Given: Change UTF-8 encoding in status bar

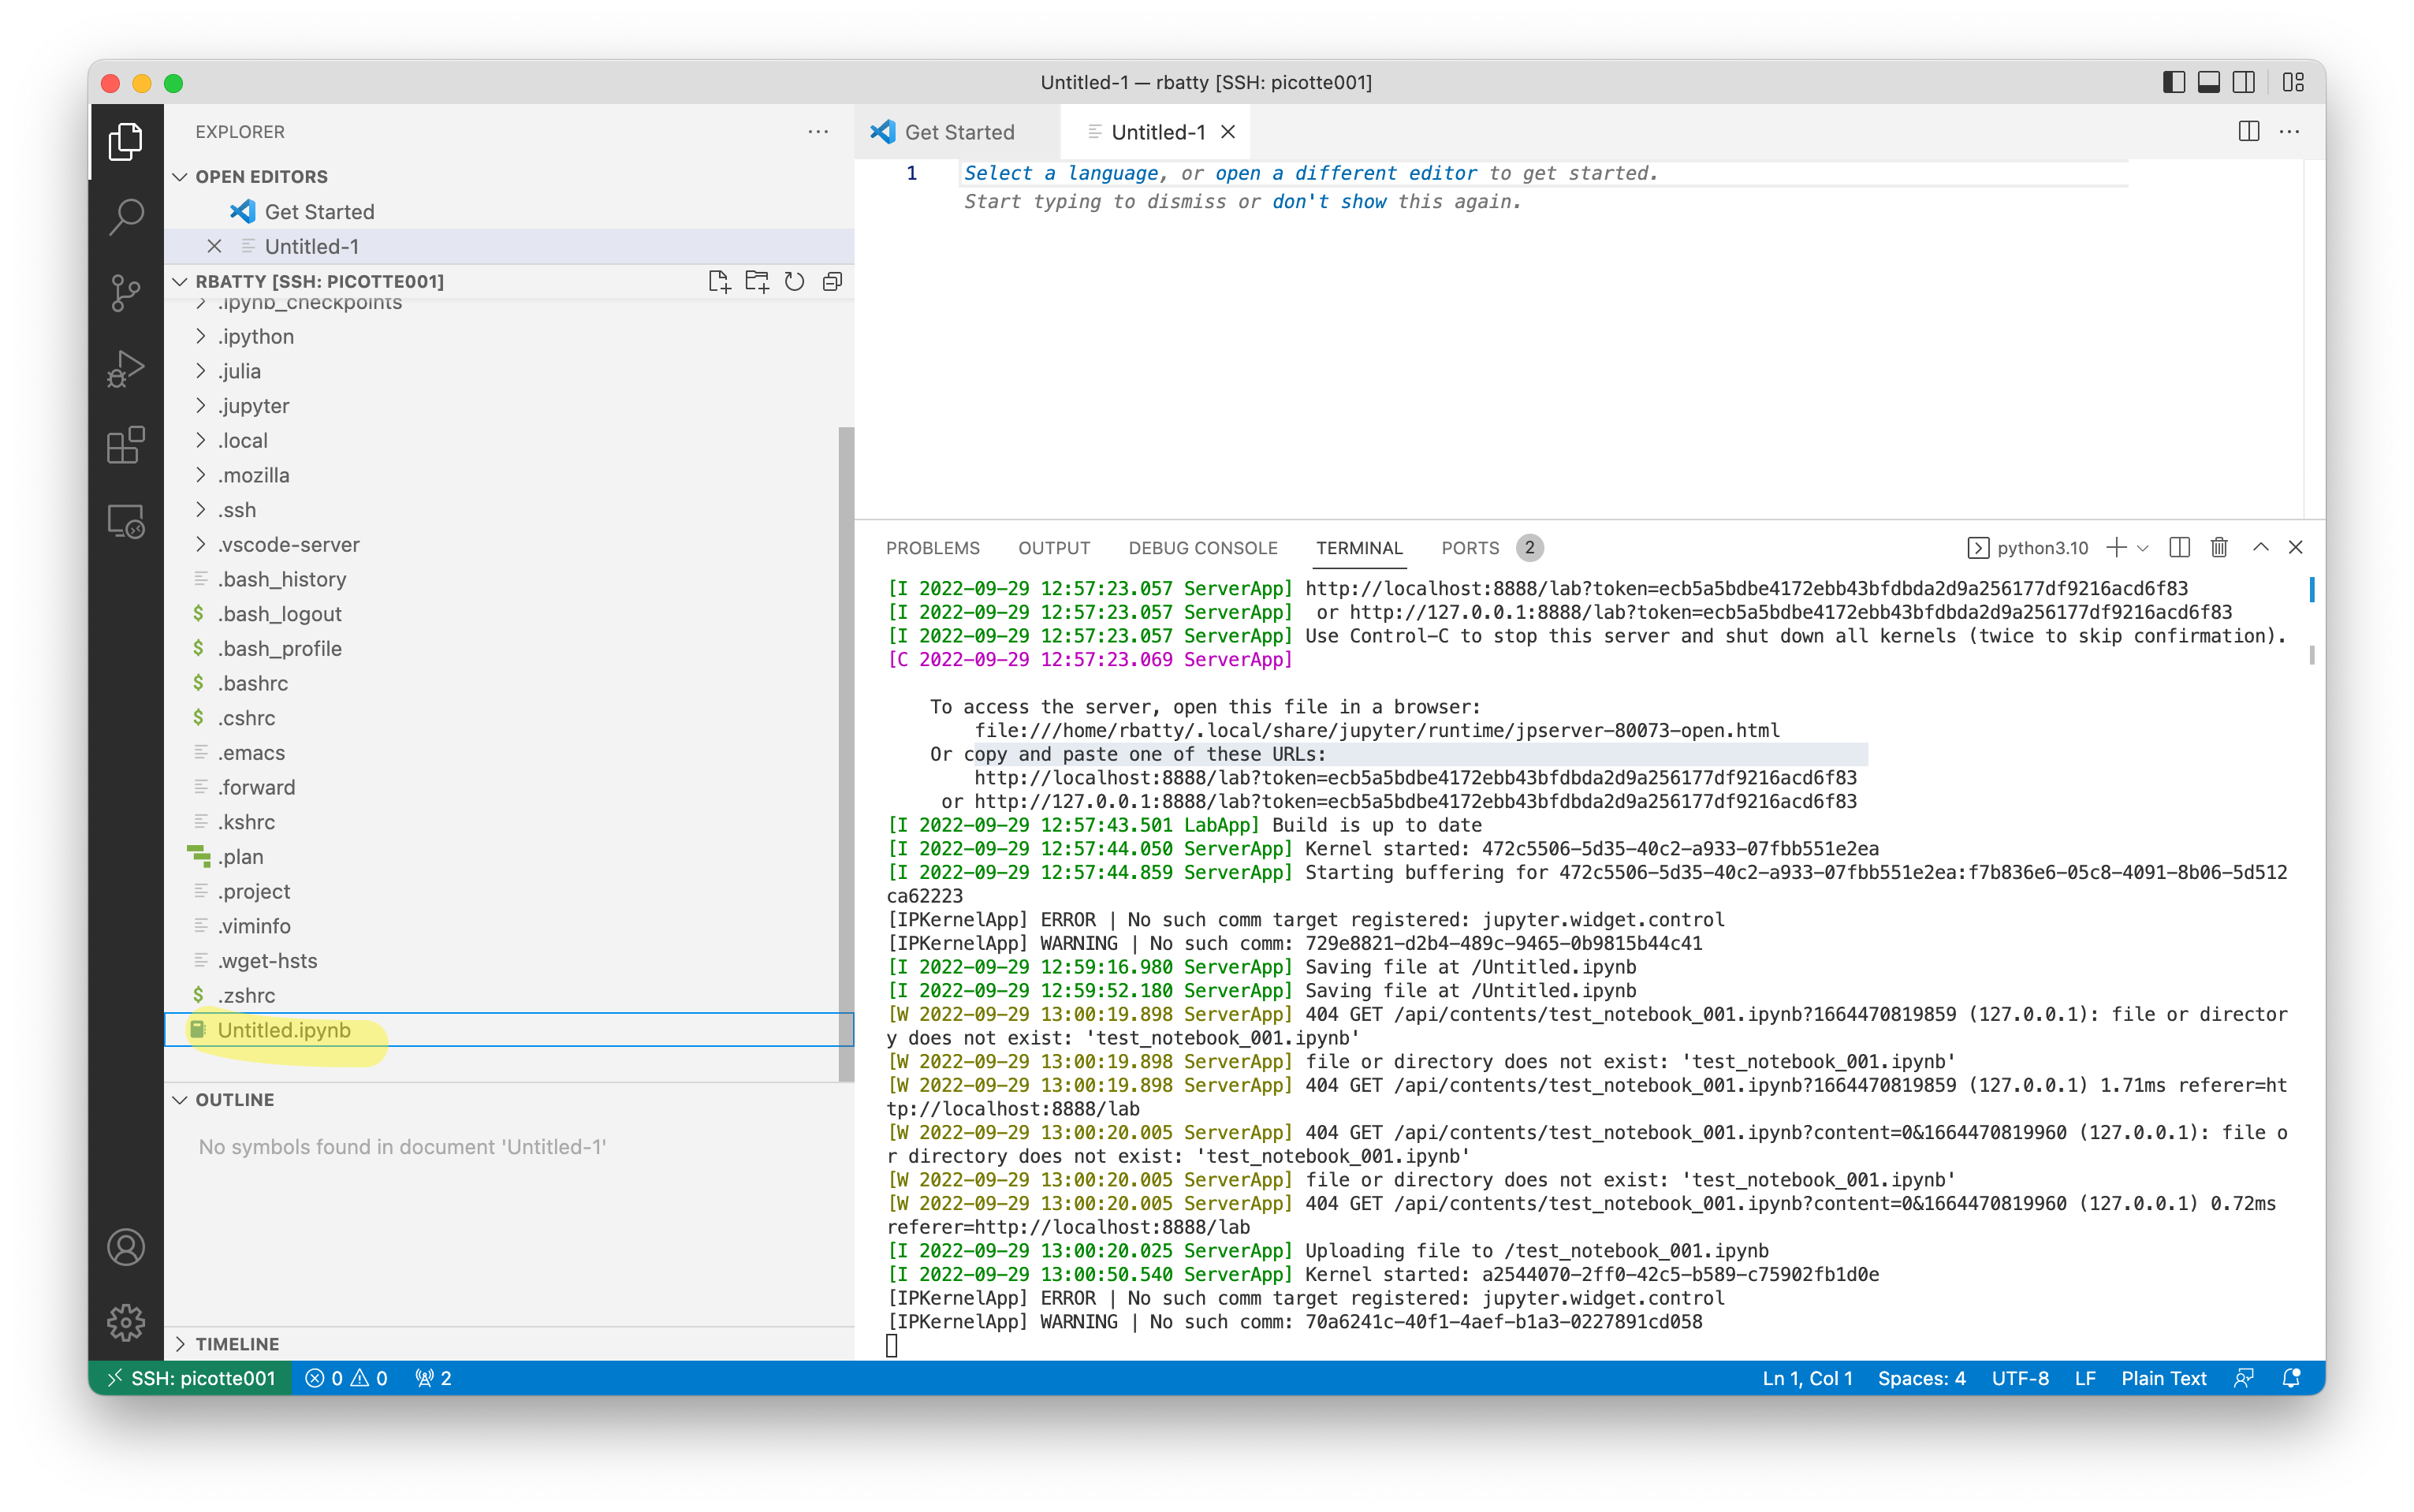Looking at the screenshot, I should (x=2019, y=1378).
